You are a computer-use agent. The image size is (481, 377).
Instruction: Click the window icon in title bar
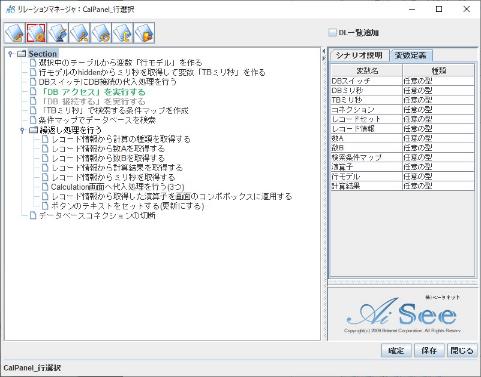10,9
